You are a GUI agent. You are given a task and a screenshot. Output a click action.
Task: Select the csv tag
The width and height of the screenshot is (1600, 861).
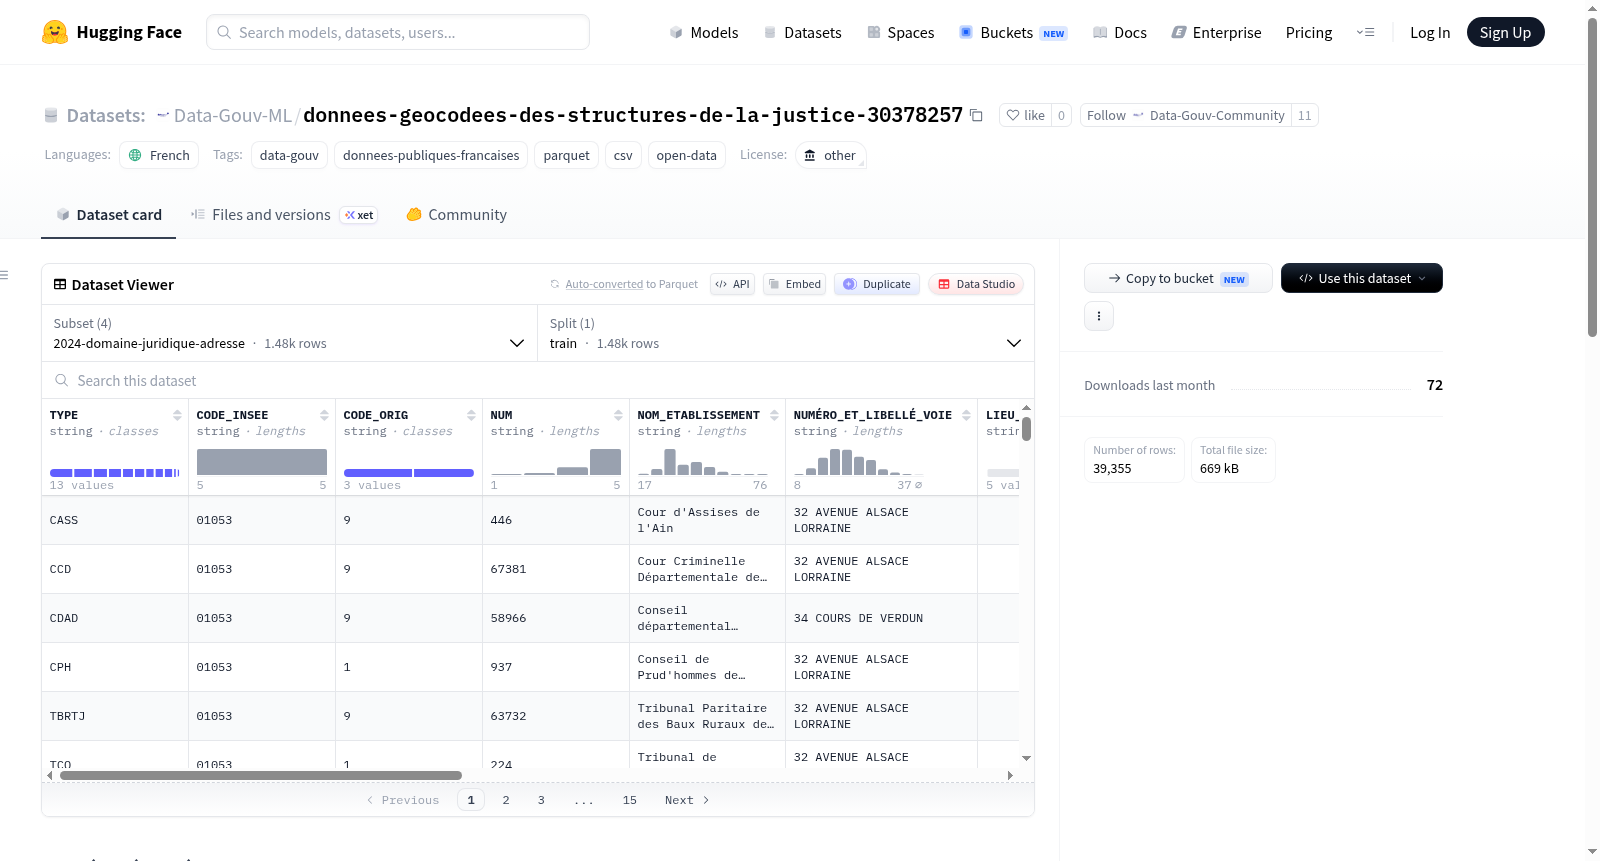click(623, 155)
